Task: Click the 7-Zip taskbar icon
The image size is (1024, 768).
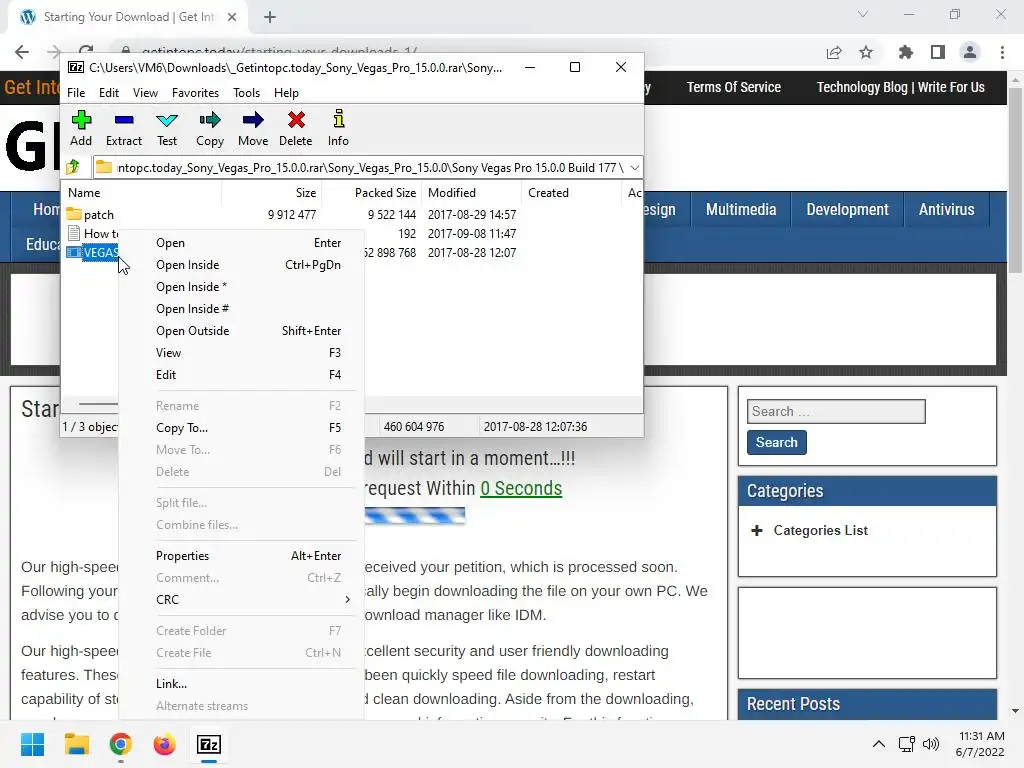Action: click(x=208, y=744)
